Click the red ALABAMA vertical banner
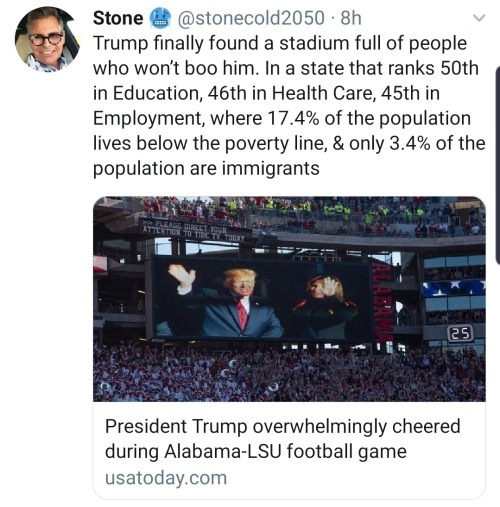 click(383, 302)
